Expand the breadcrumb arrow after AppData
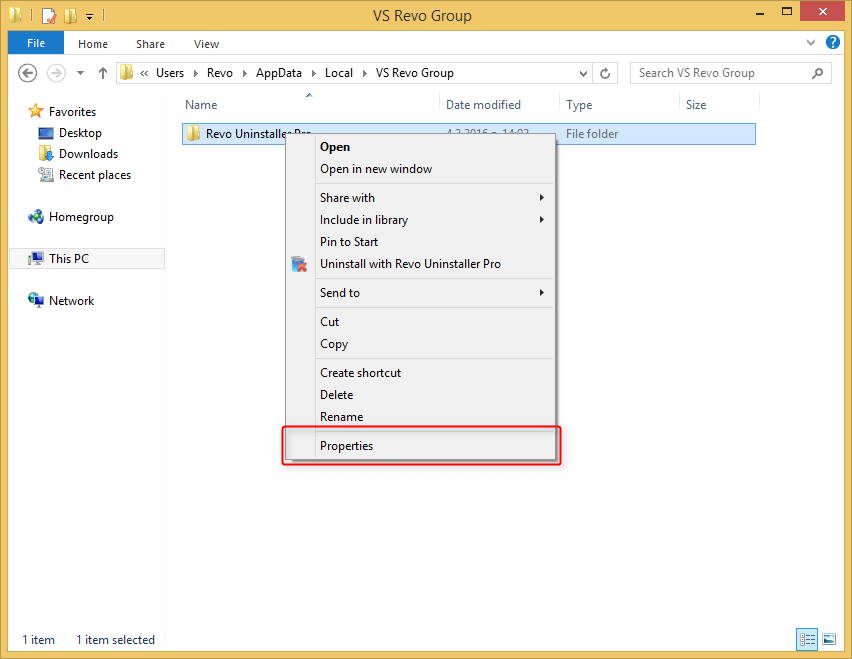The width and height of the screenshot is (852, 659). [314, 73]
